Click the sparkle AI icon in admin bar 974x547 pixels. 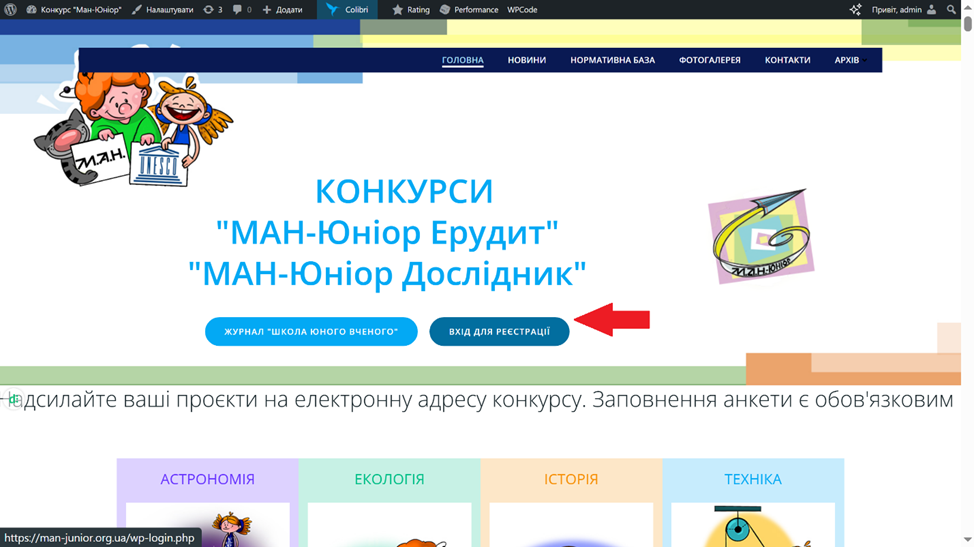855,10
